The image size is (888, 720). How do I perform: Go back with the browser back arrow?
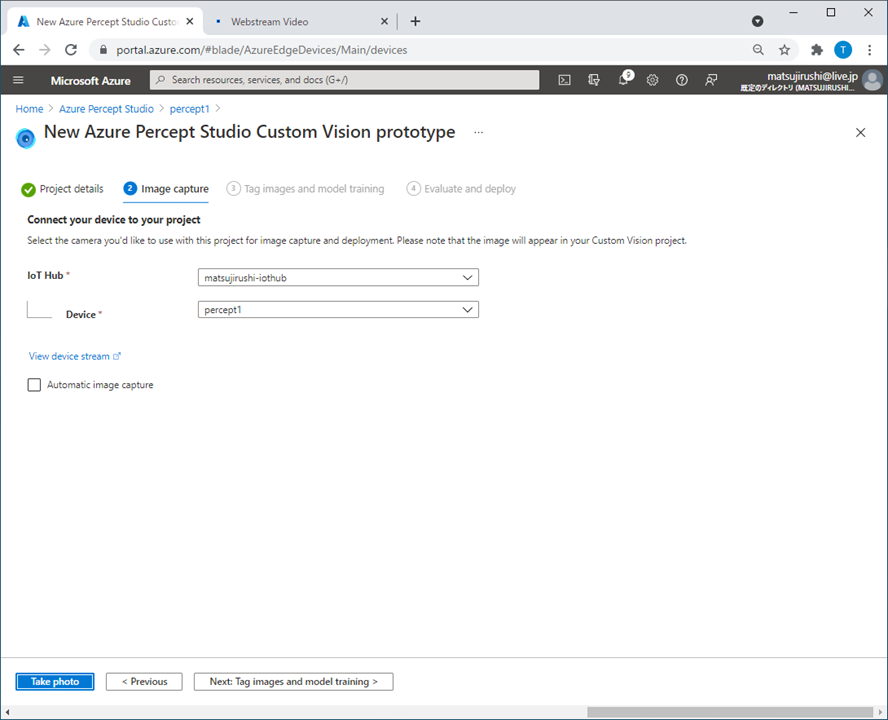click(19, 50)
